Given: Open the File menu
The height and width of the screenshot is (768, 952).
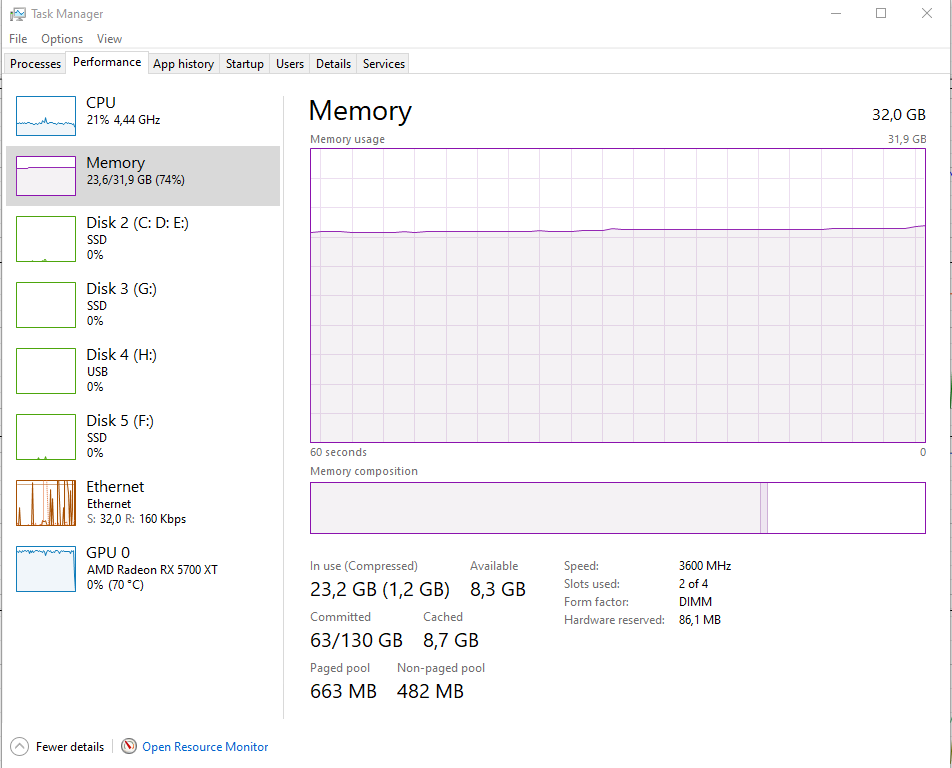Looking at the screenshot, I should pos(18,39).
